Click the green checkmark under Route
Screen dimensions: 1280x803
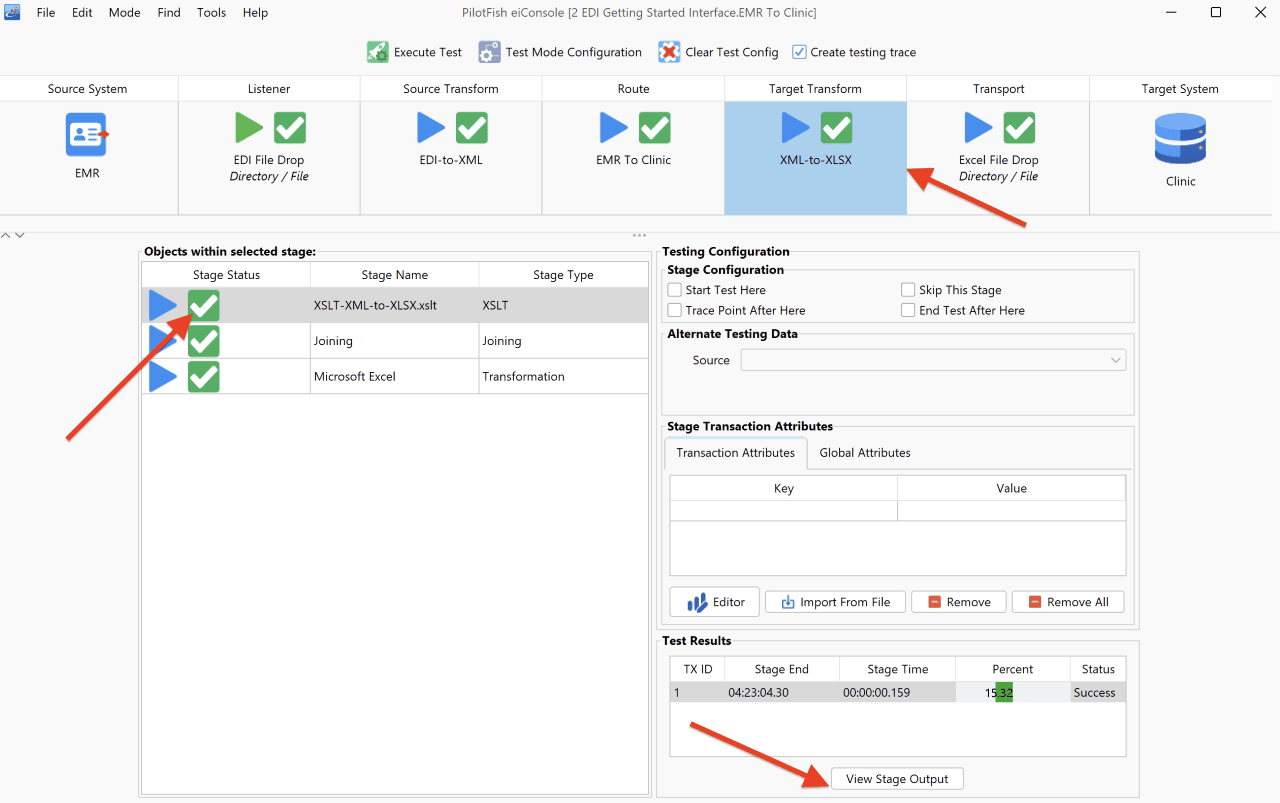pos(655,128)
